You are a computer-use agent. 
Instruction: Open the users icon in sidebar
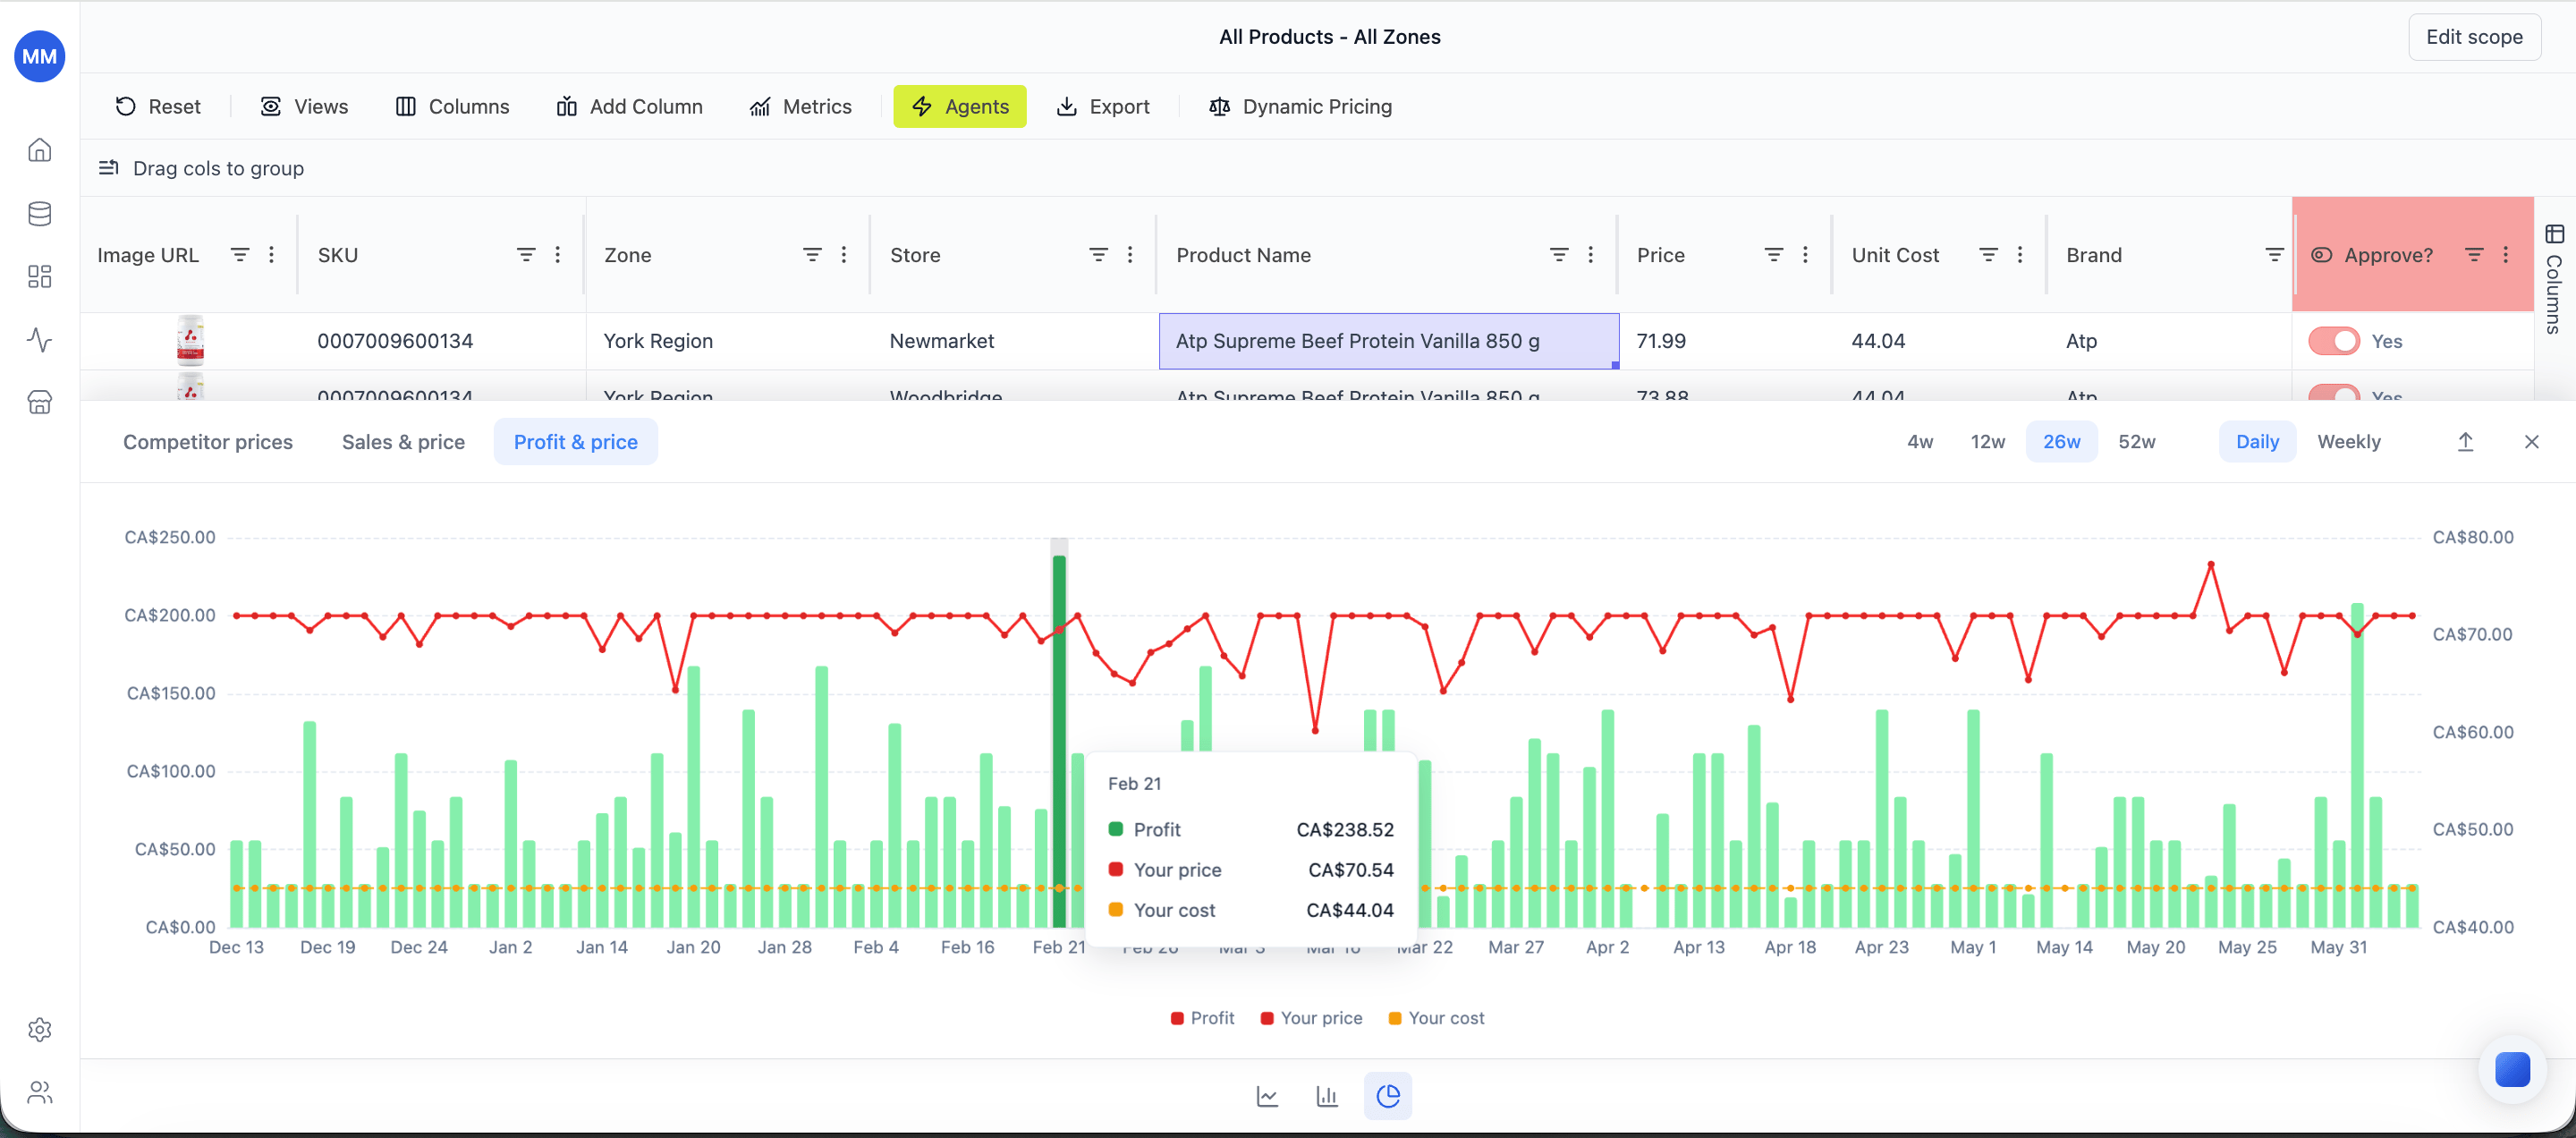coord(40,1092)
